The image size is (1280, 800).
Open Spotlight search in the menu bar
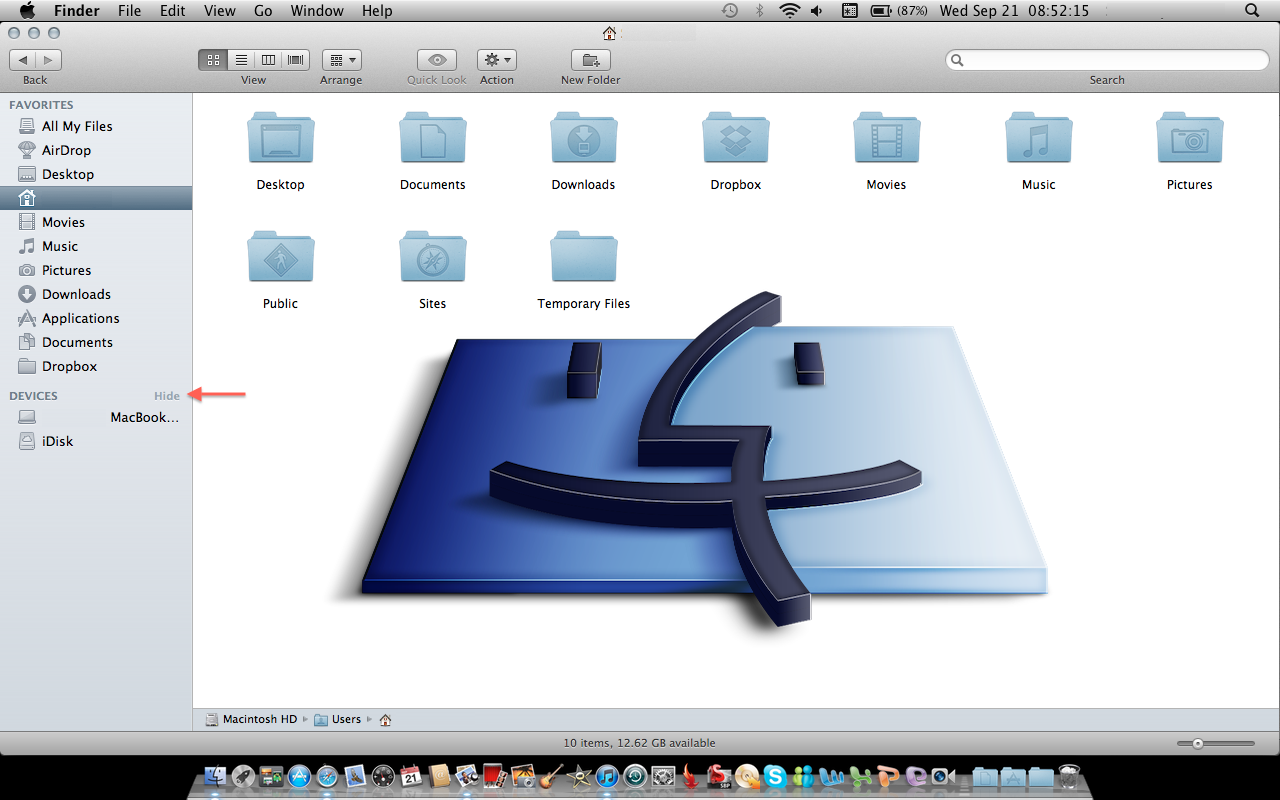pos(1252,11)
